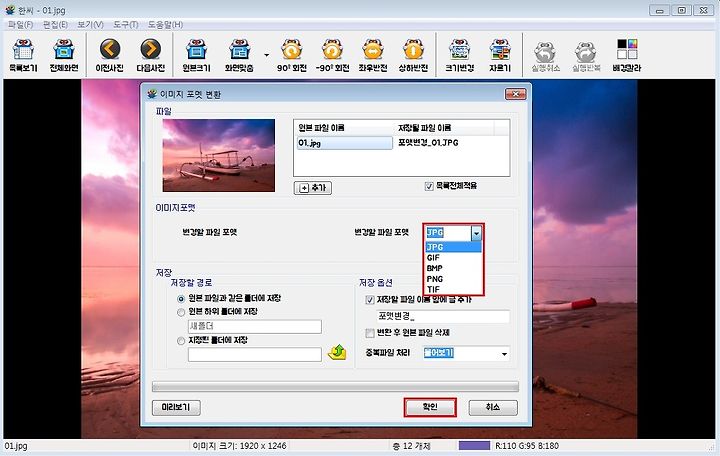Click the designated folder path field
The image size is (720, 456).
pyautogui.click(x=255, y=355)
